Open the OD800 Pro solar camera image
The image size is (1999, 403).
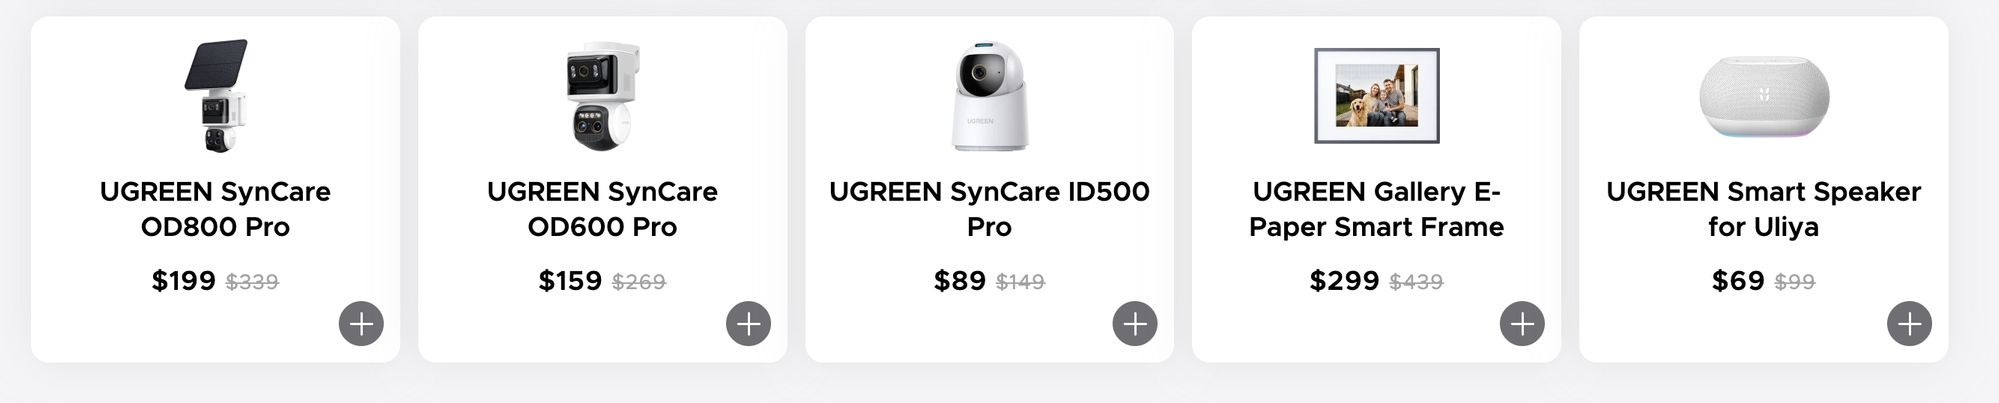pos(215,95)
